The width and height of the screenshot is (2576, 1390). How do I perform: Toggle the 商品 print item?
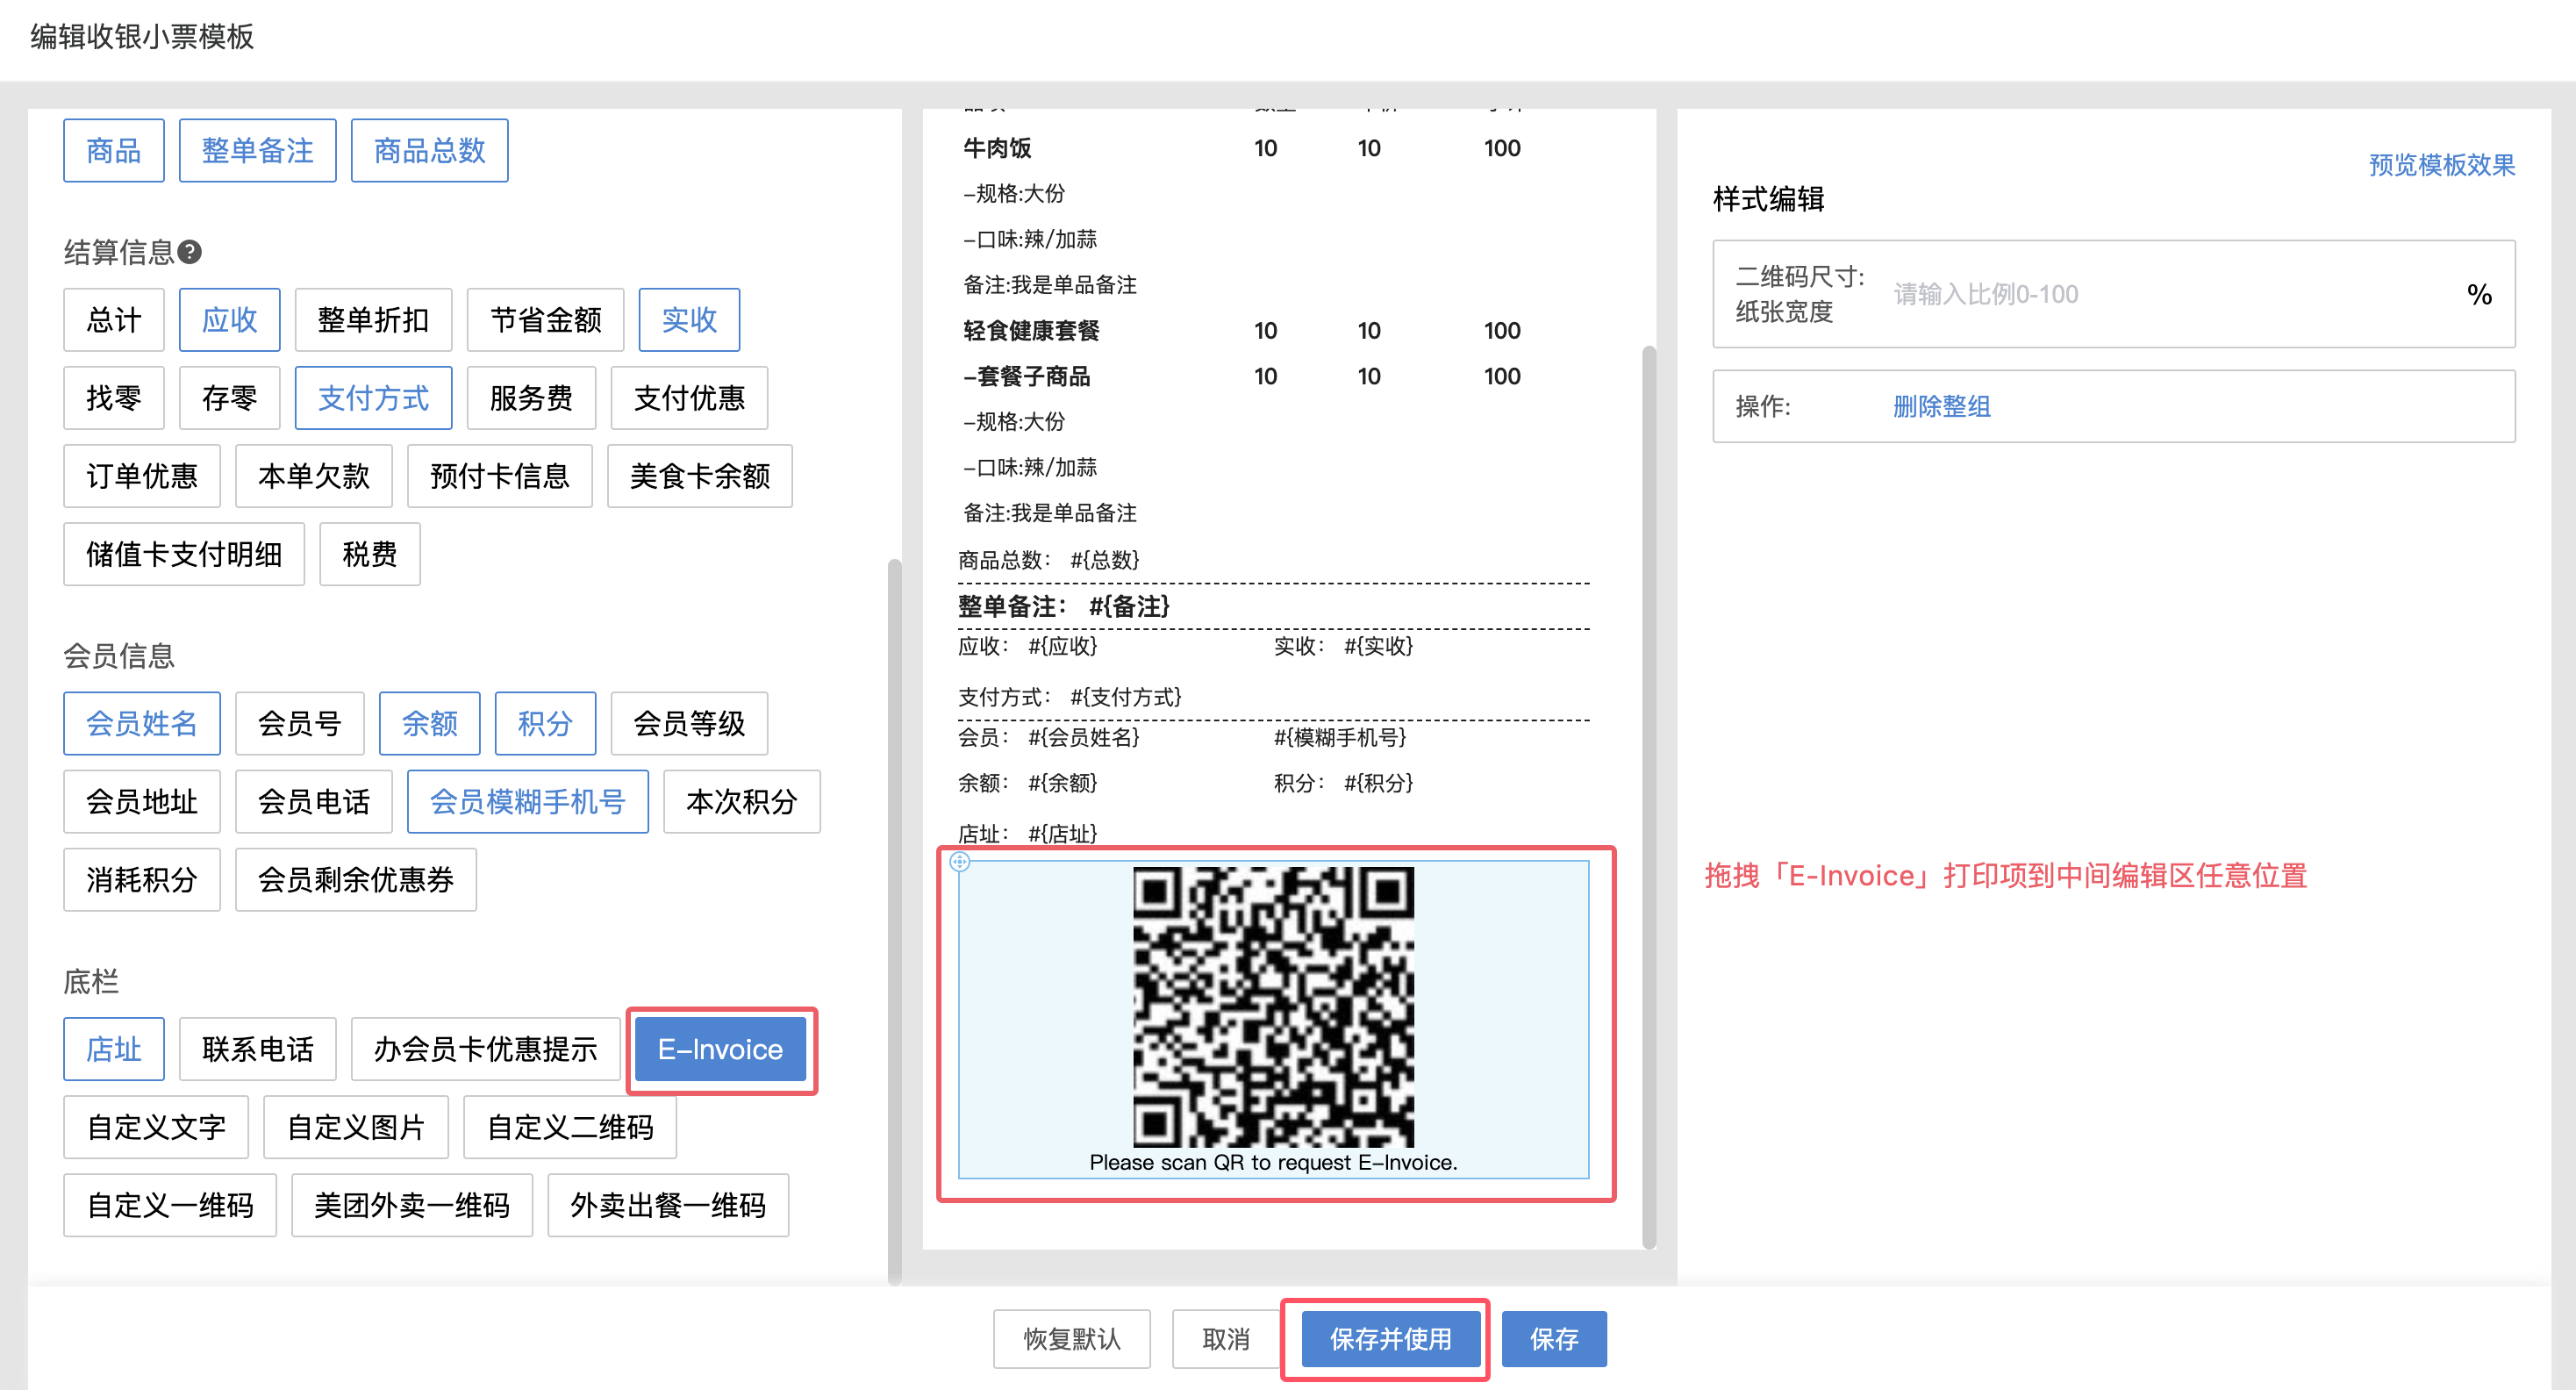coord(114,151)
